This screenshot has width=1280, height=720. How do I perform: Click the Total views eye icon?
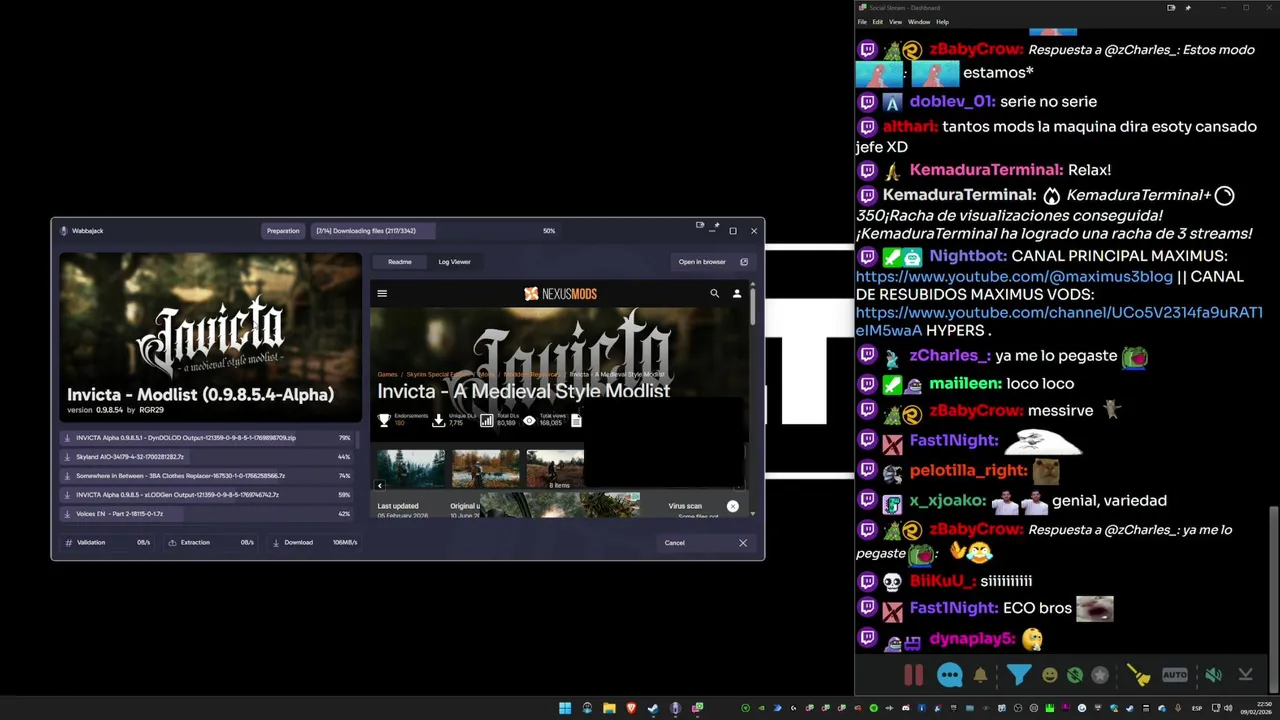click(529, 421)
